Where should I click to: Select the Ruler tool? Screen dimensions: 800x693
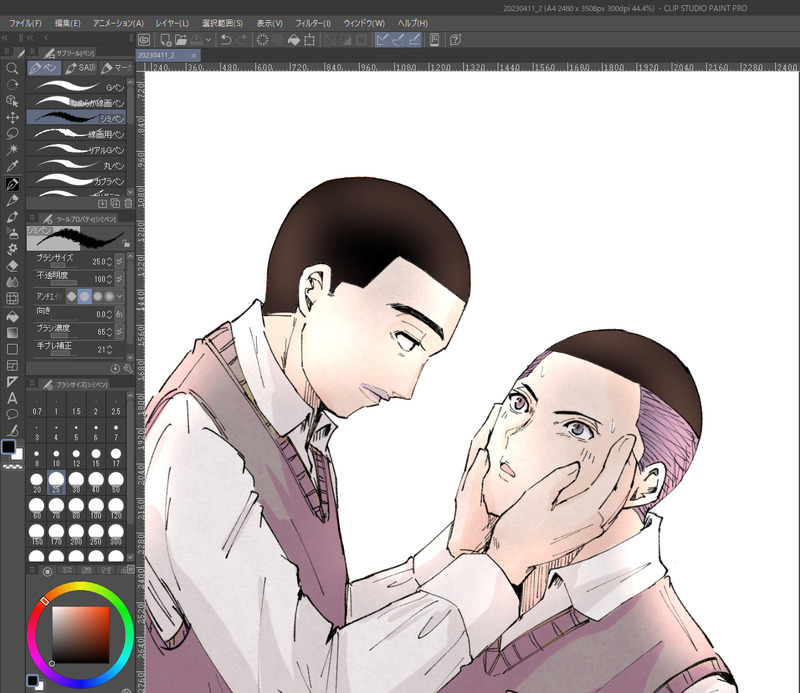12,382
